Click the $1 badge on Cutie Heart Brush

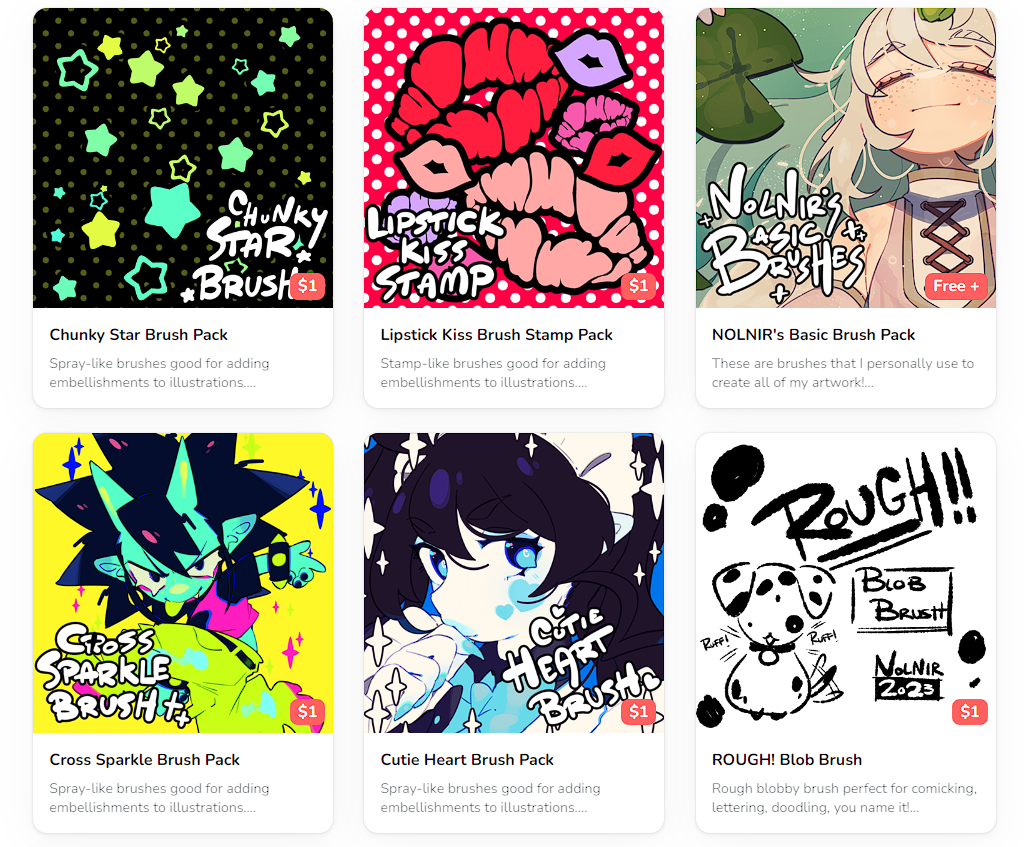click(639, 711)
